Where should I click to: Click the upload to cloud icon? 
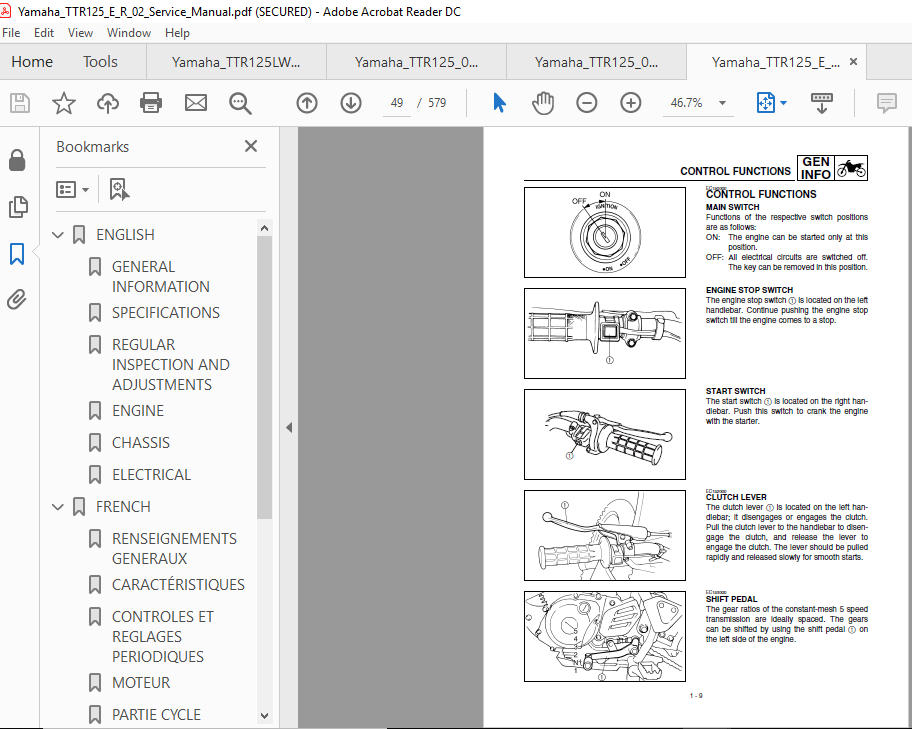tap(108, 103)
